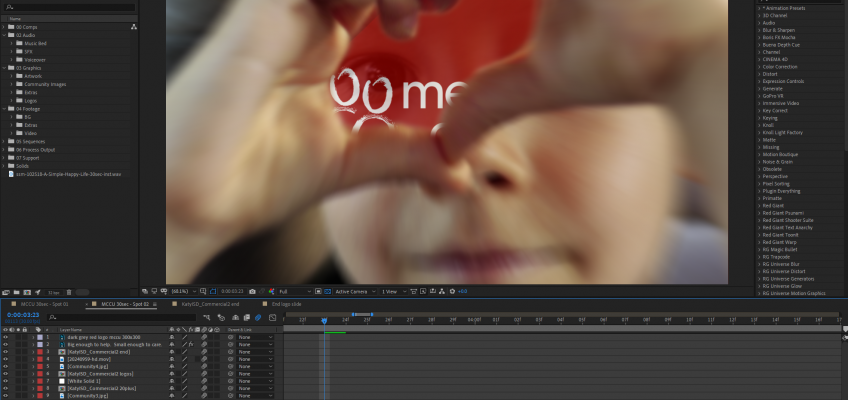This screenshot has height=400, width=848.
Task: Hide the White Solid 1 layer
Action: (x=5, y=381)
